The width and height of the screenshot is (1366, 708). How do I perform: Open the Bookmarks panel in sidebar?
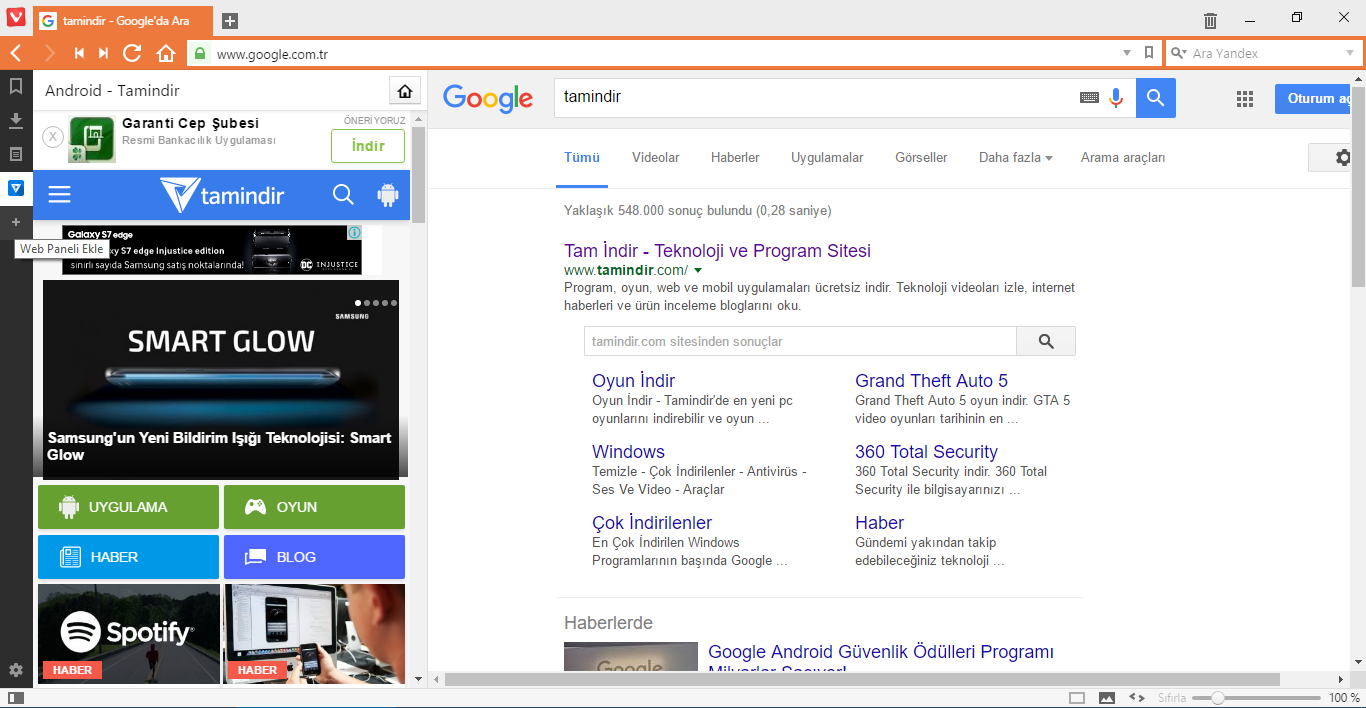point(16,87)
